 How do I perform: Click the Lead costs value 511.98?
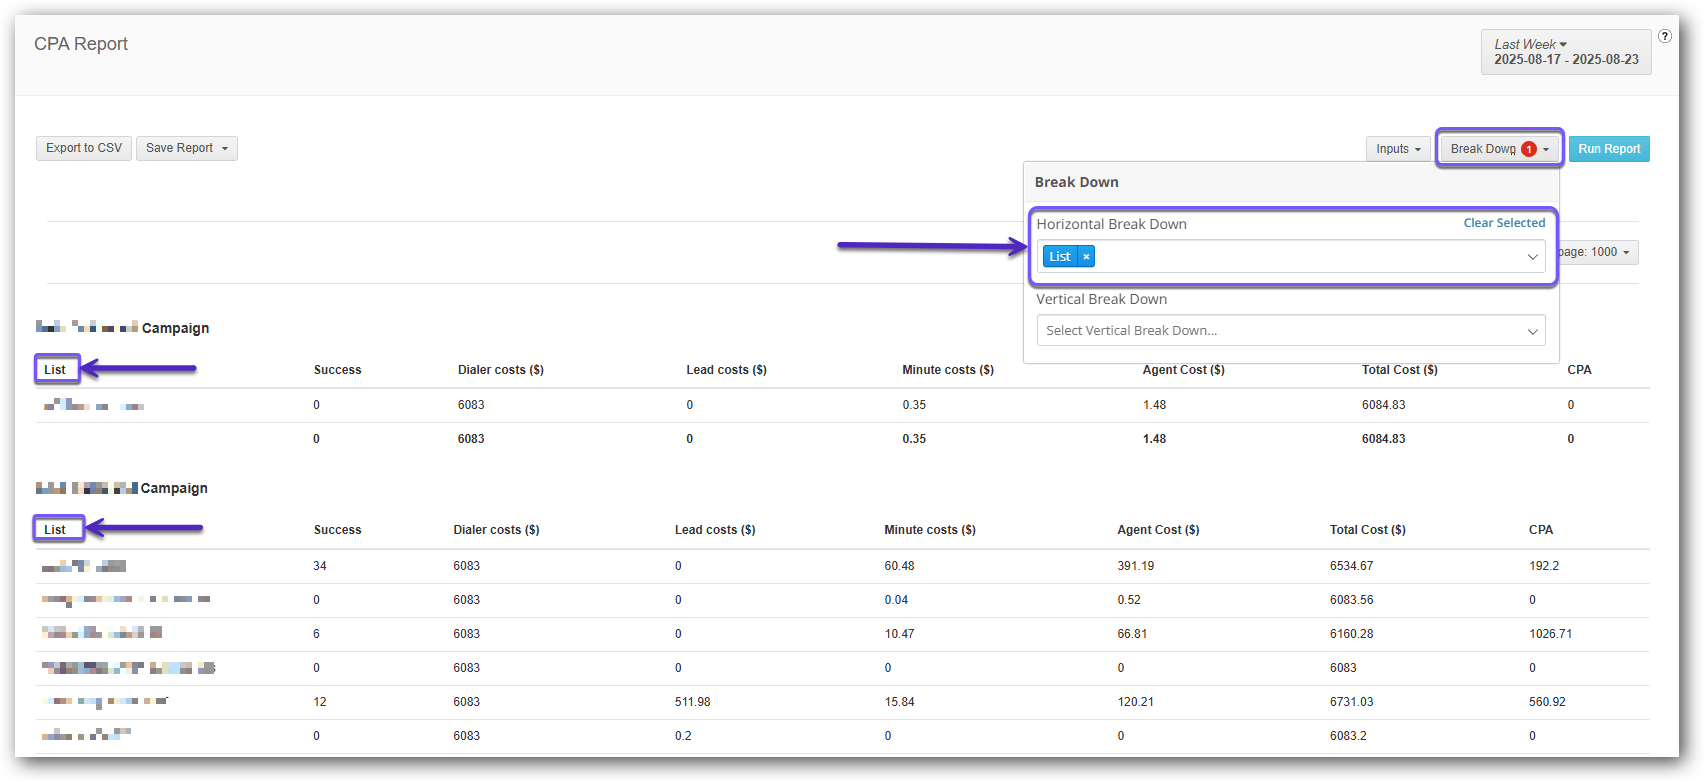(x=692, y=702)
